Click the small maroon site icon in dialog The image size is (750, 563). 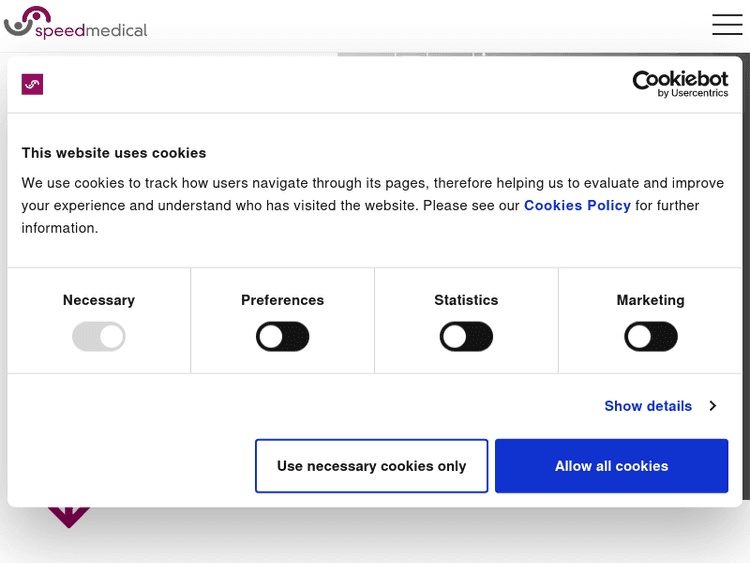point(32,84)
